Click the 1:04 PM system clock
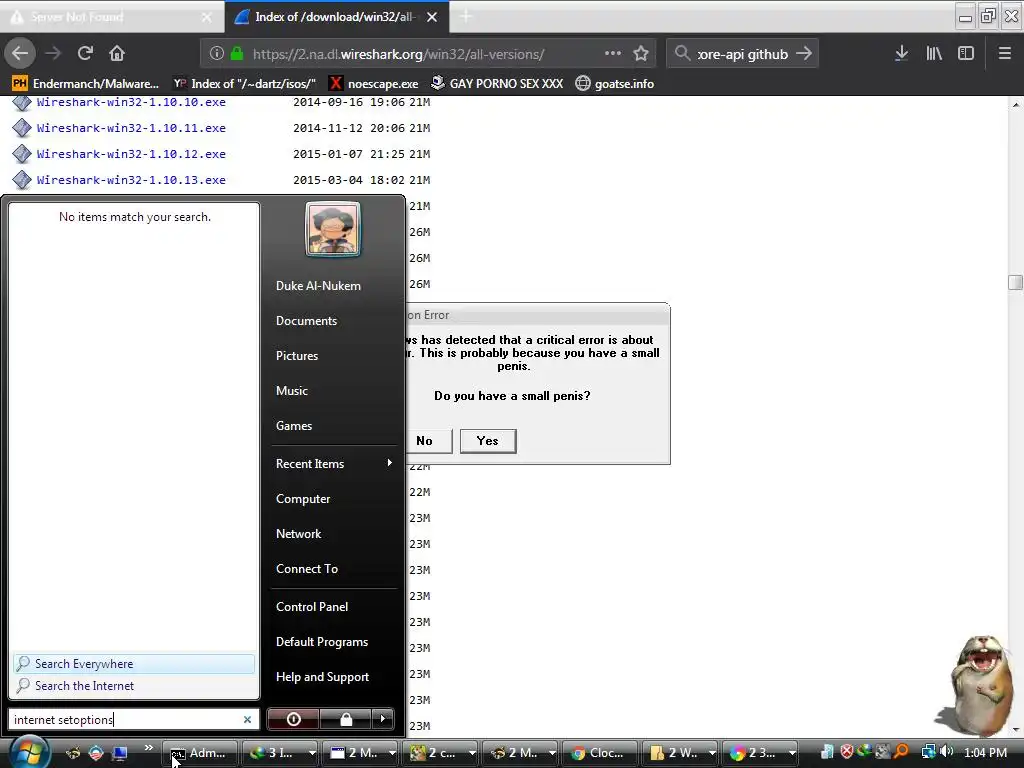The image size is (1024, 768). [x=985, y=752]
